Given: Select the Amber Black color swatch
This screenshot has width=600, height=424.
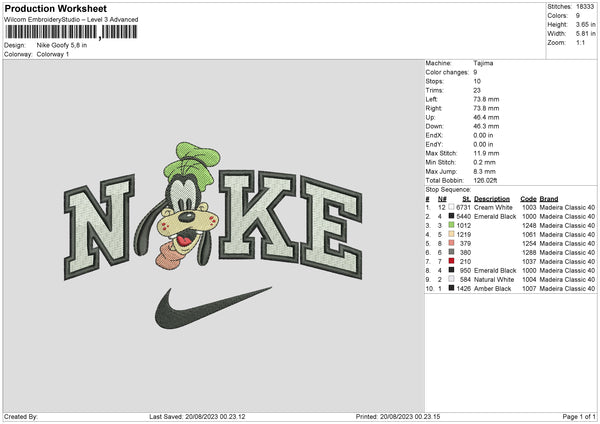Looking at the screenshot, I should (x=452, y=288).
